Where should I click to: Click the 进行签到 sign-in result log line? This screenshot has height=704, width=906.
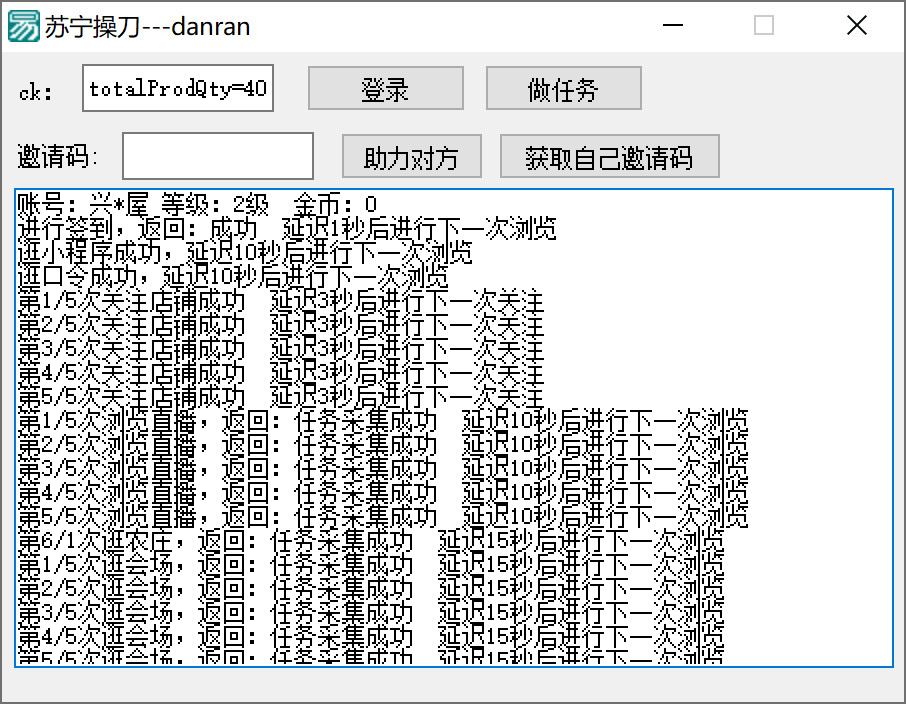pyautogui.click(x=287, y=229)
